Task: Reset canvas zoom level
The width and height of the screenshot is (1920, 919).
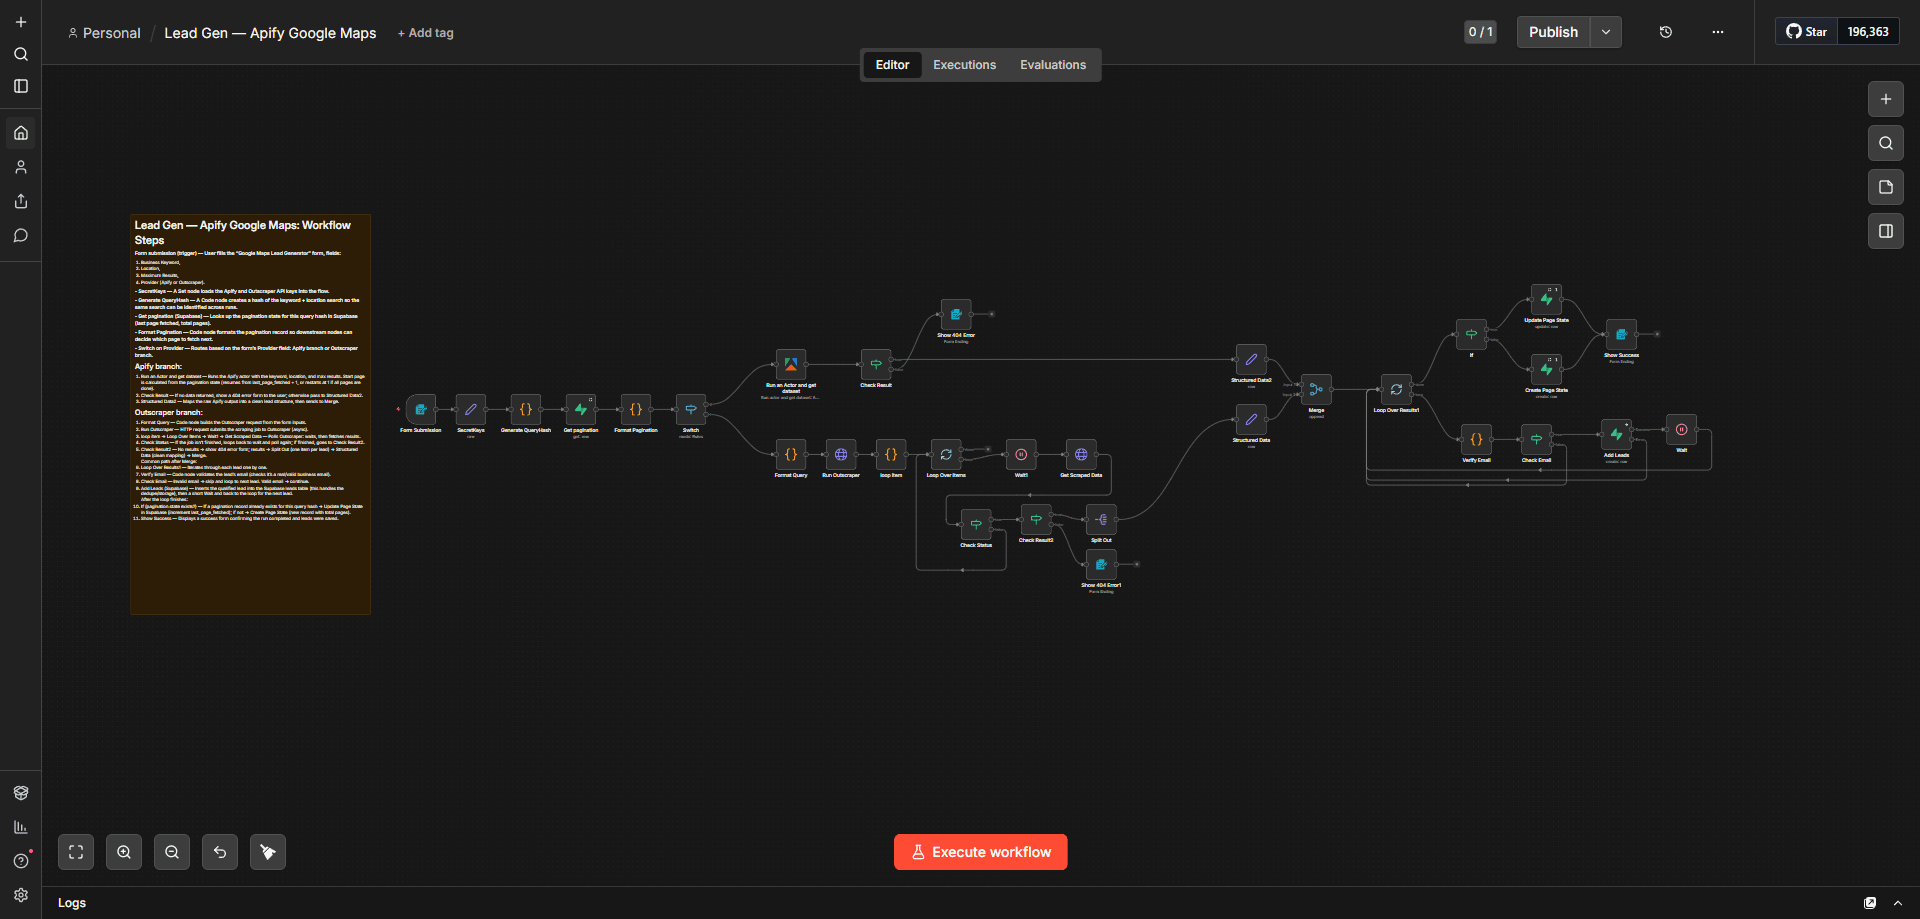Action: [220, 852]
